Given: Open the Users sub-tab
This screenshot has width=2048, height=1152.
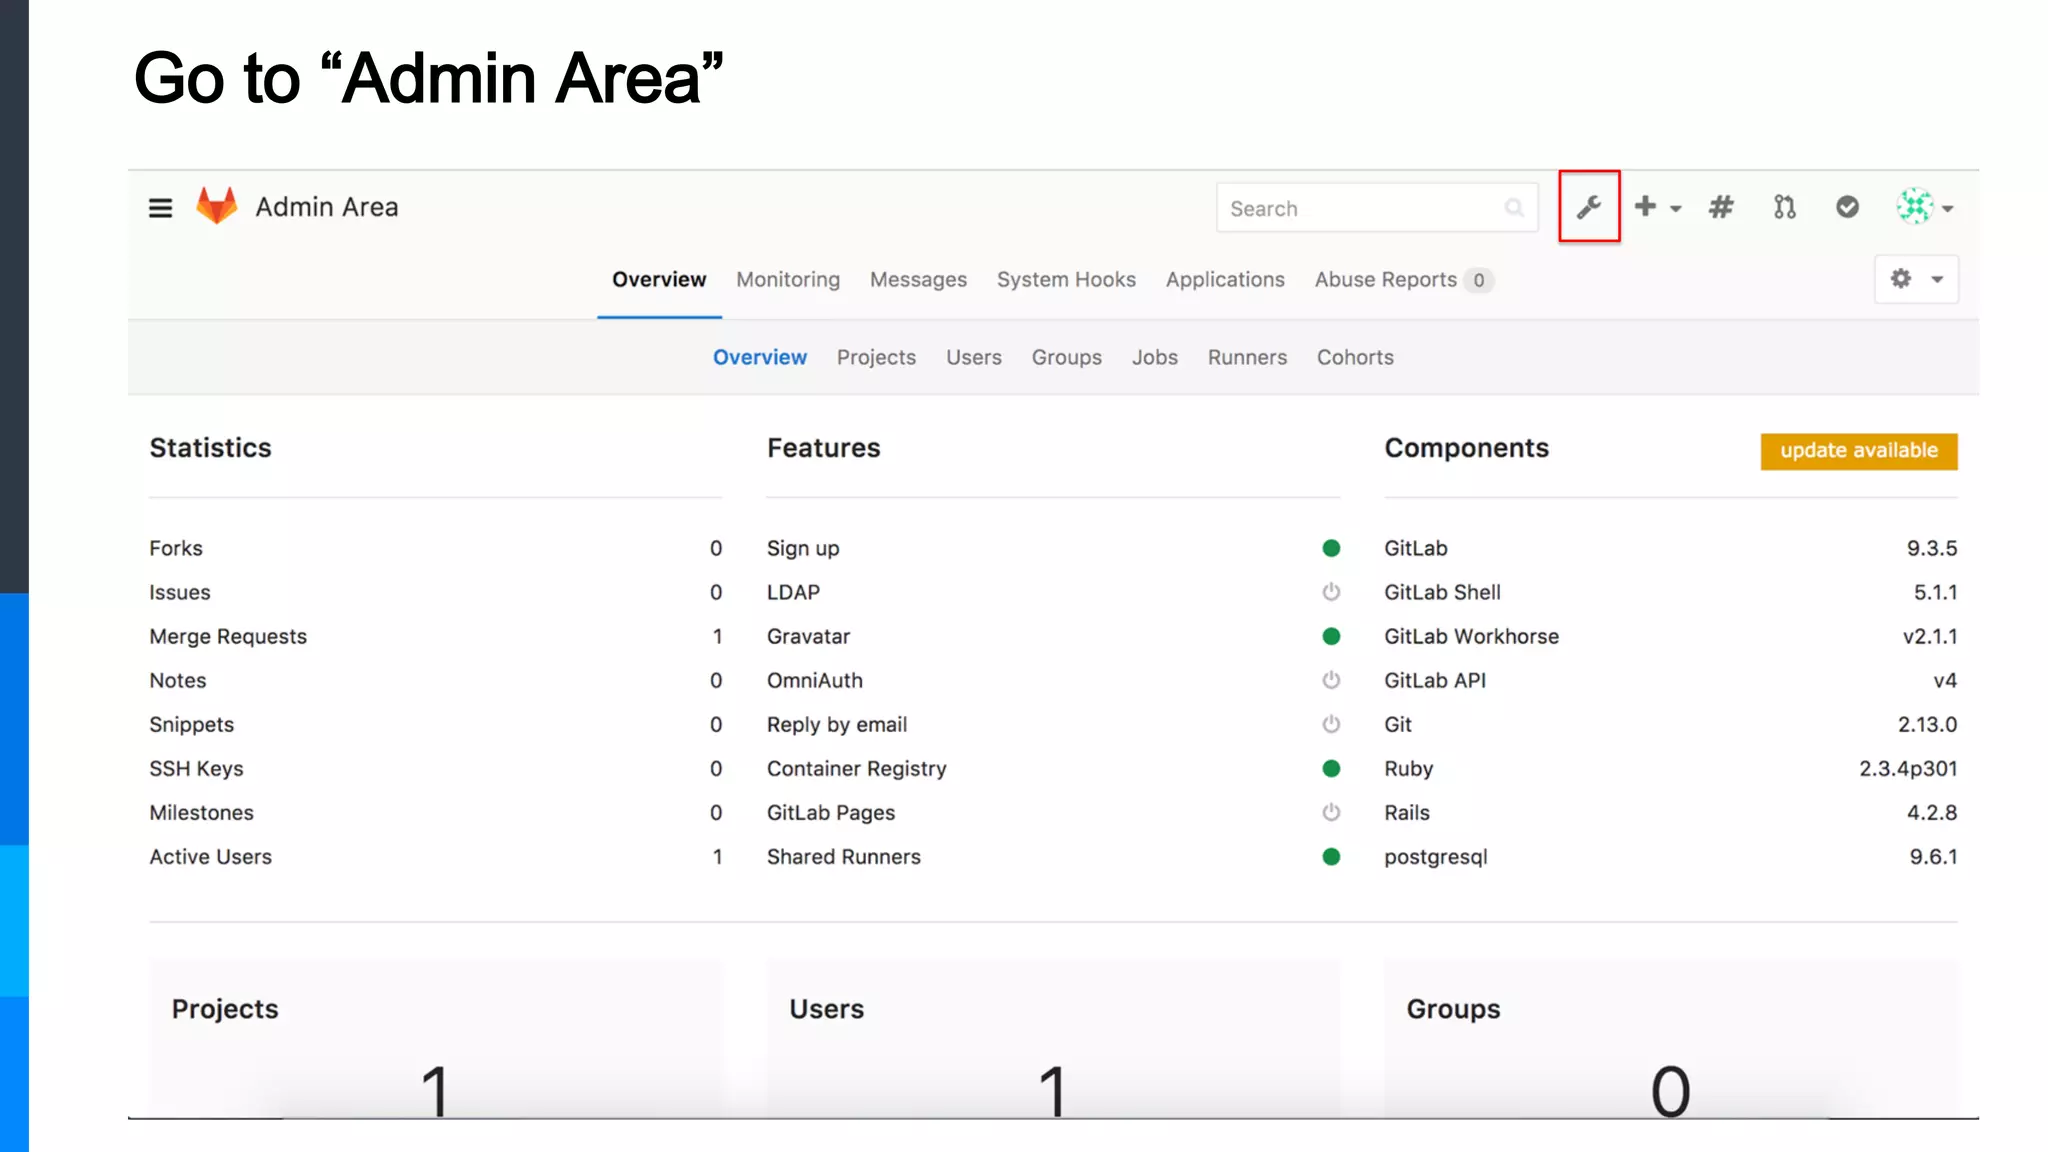Looking at the screenshot, I should point(974,357).
